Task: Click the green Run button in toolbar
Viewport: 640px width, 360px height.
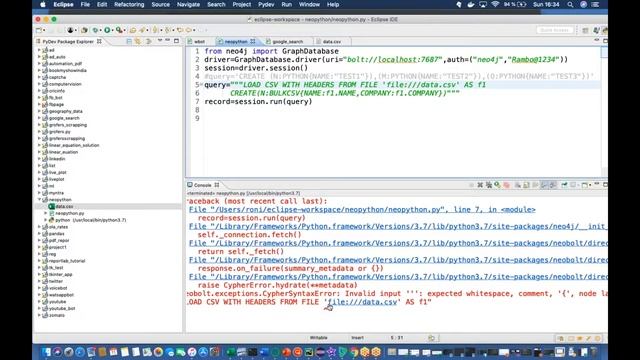Action: click(107, 30)
